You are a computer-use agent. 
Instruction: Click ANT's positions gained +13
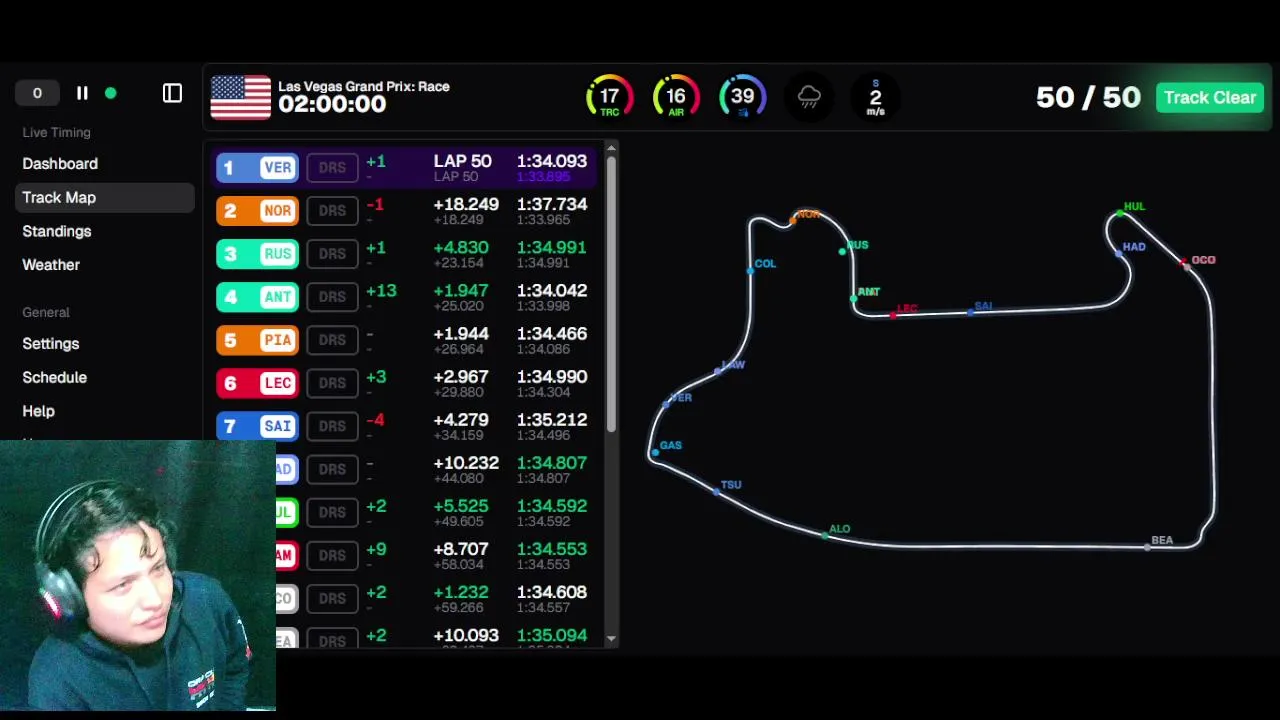click(381, 291)
